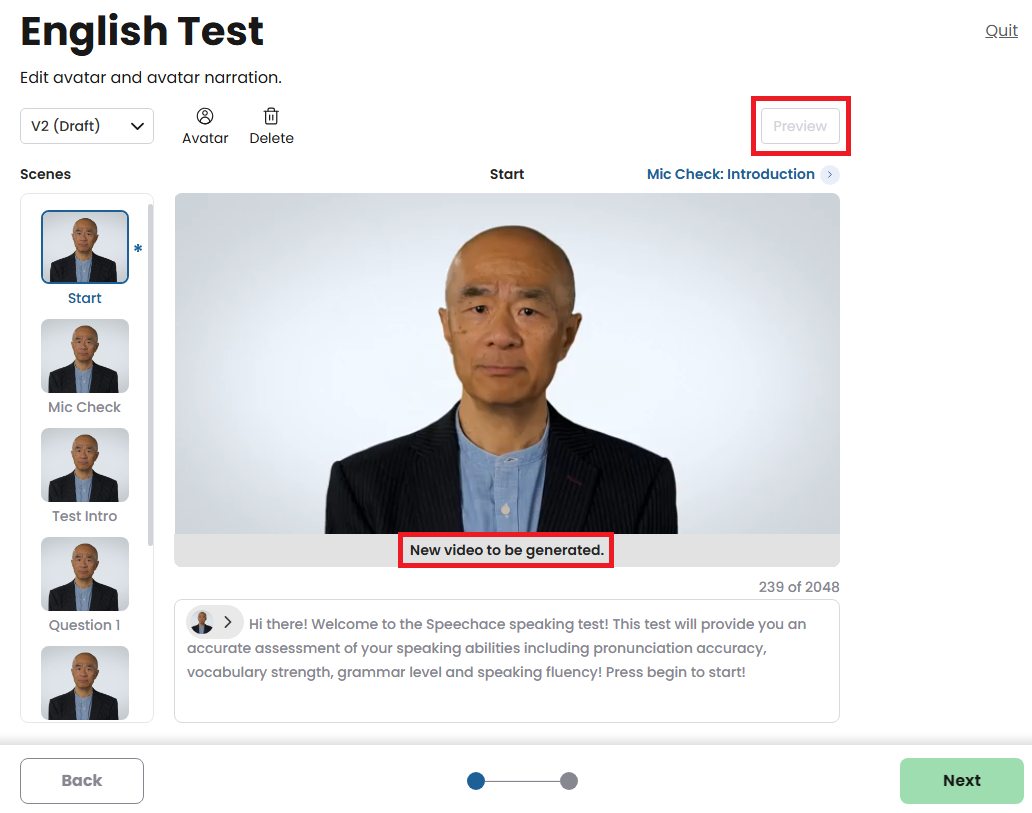Viewport: 1032px width, 813px height.
Task: Open the V2 (Draft) version dropdown
Action: (87, 126)
